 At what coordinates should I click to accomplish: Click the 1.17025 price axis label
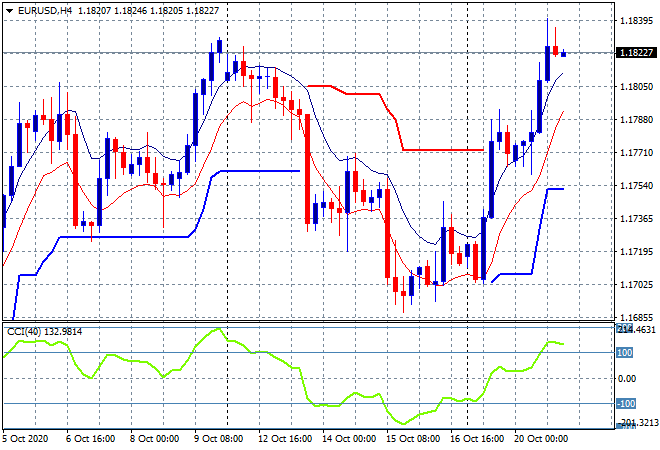[637, 285]
